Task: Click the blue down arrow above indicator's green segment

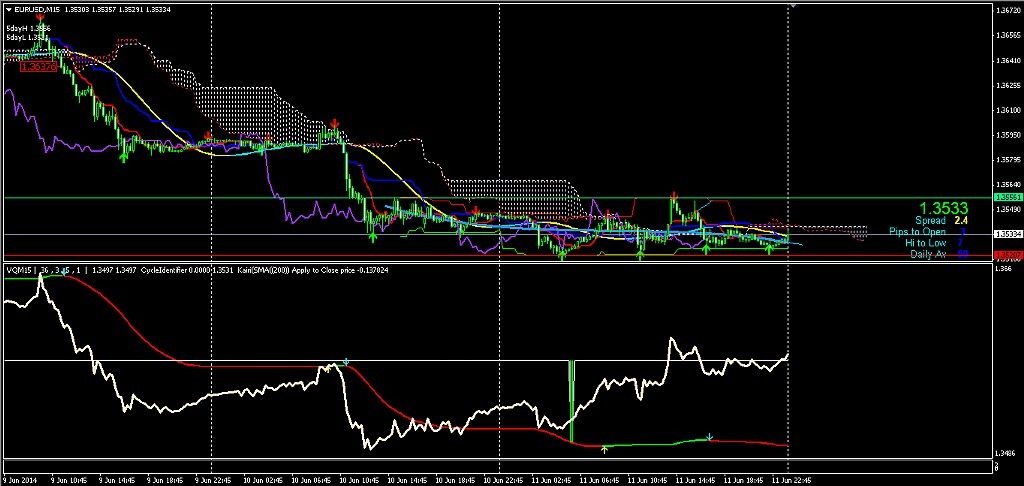Action: coord(709,436)
